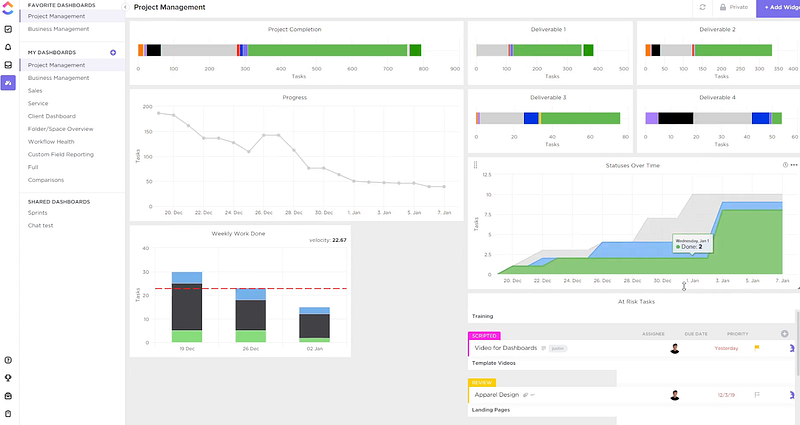This screenshot has height=425, width=800.
Task: Open the Notifications bell icon
Action: pyautogui.click(x=8, y=47)
